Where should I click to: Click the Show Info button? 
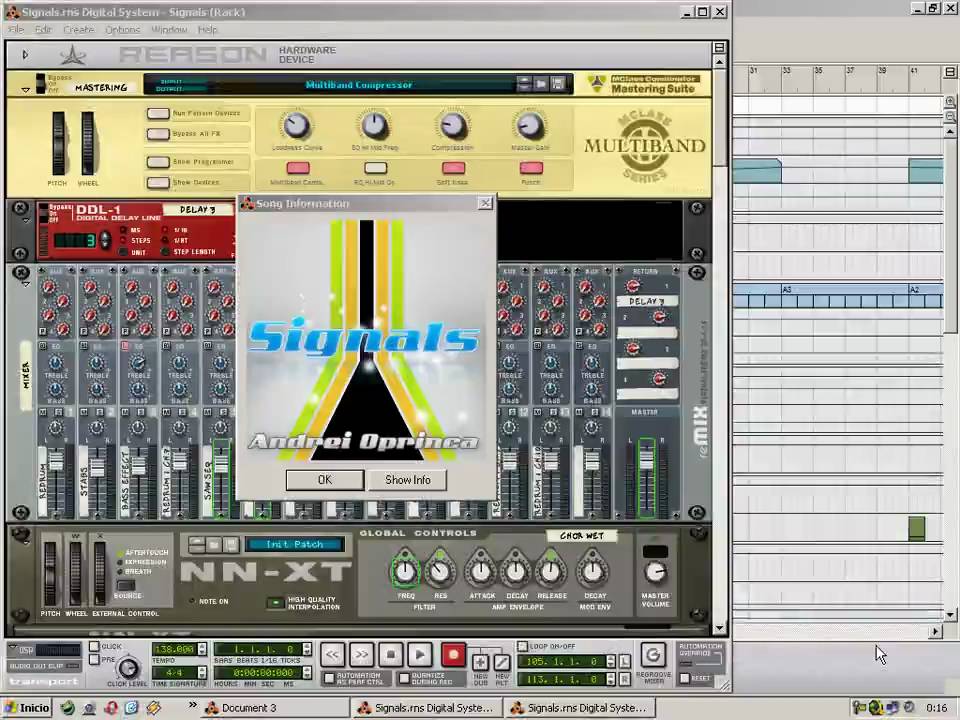click(x=408, y=480)
